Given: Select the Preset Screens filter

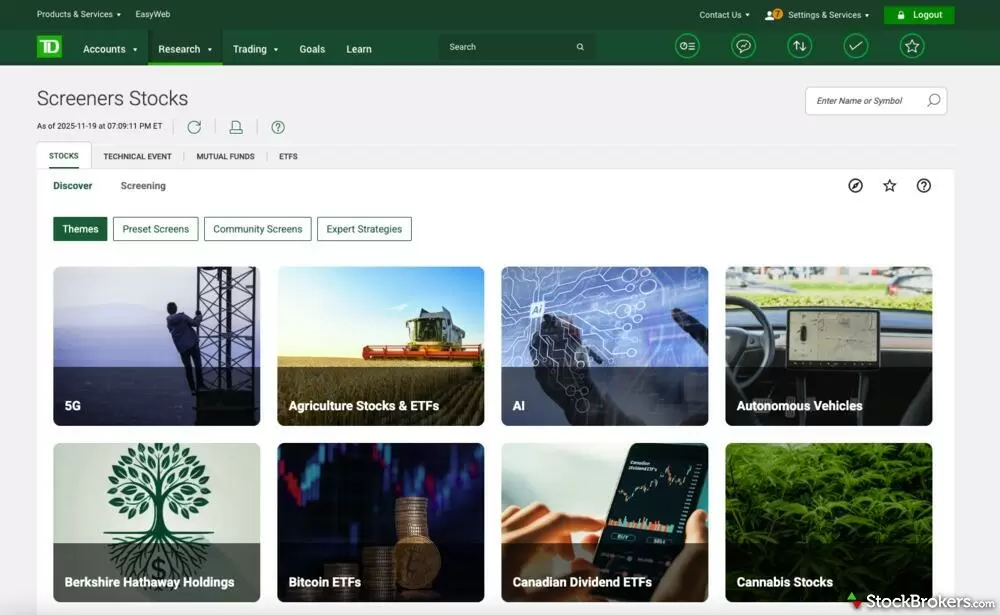Looking at the screenshot, I should 155,229.
